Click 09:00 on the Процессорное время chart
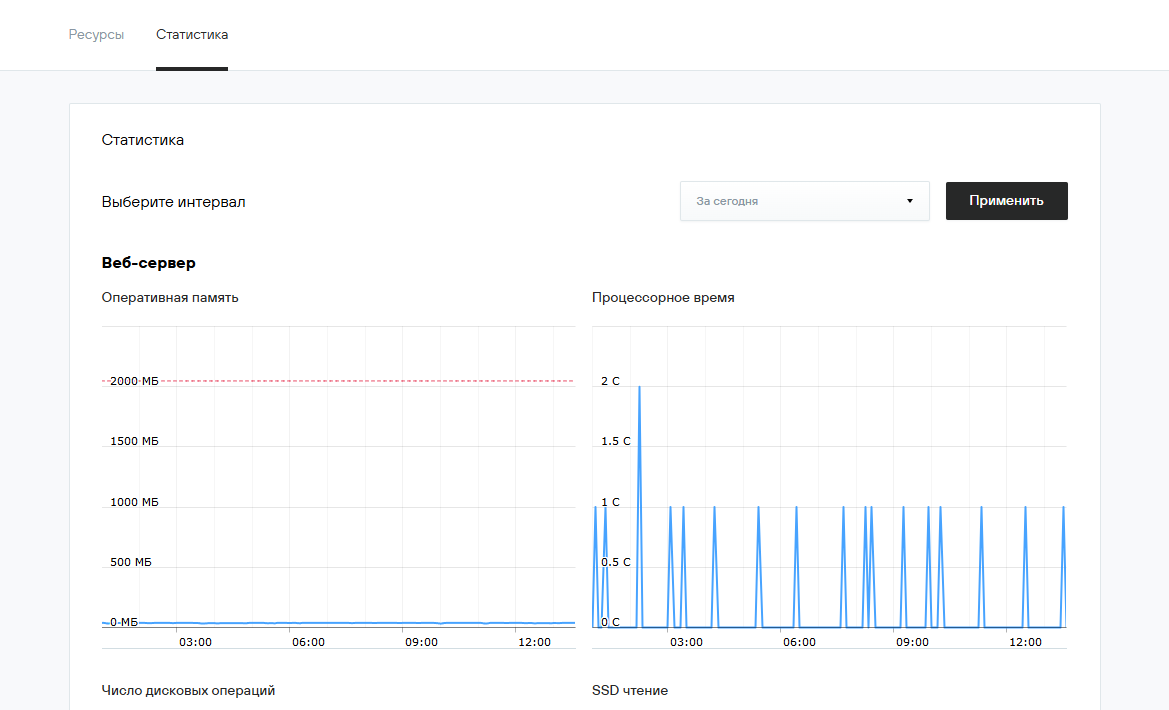The width and height of the screenshot is (1169, 710). coord(911,642)
